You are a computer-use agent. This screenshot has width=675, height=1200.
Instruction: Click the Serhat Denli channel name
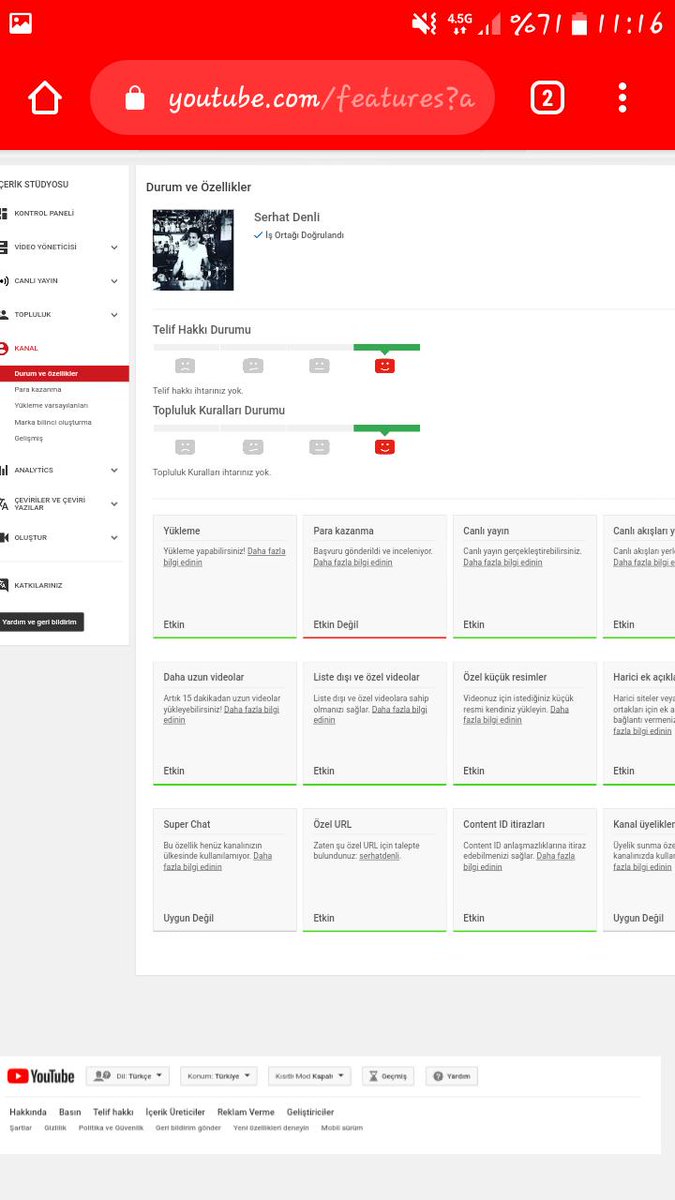tap(287, 217)
